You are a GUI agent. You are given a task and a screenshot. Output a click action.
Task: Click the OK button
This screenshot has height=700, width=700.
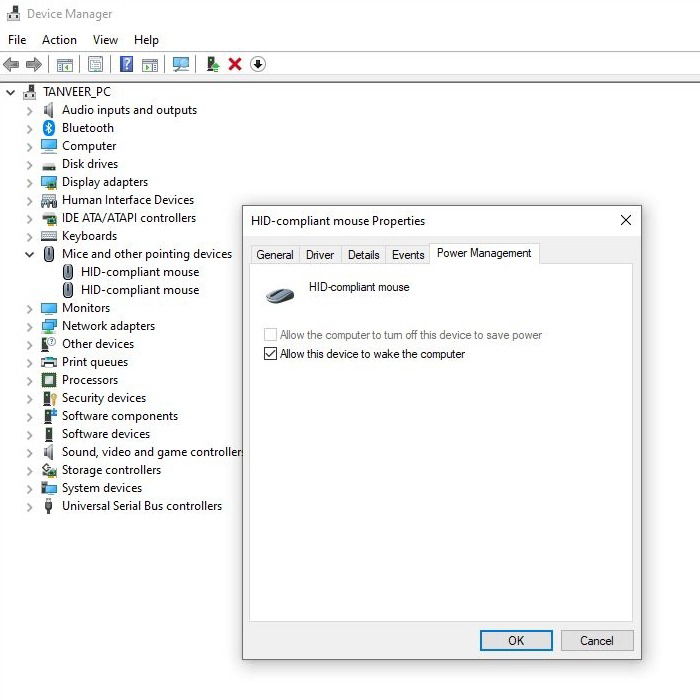tap(516, 641)
